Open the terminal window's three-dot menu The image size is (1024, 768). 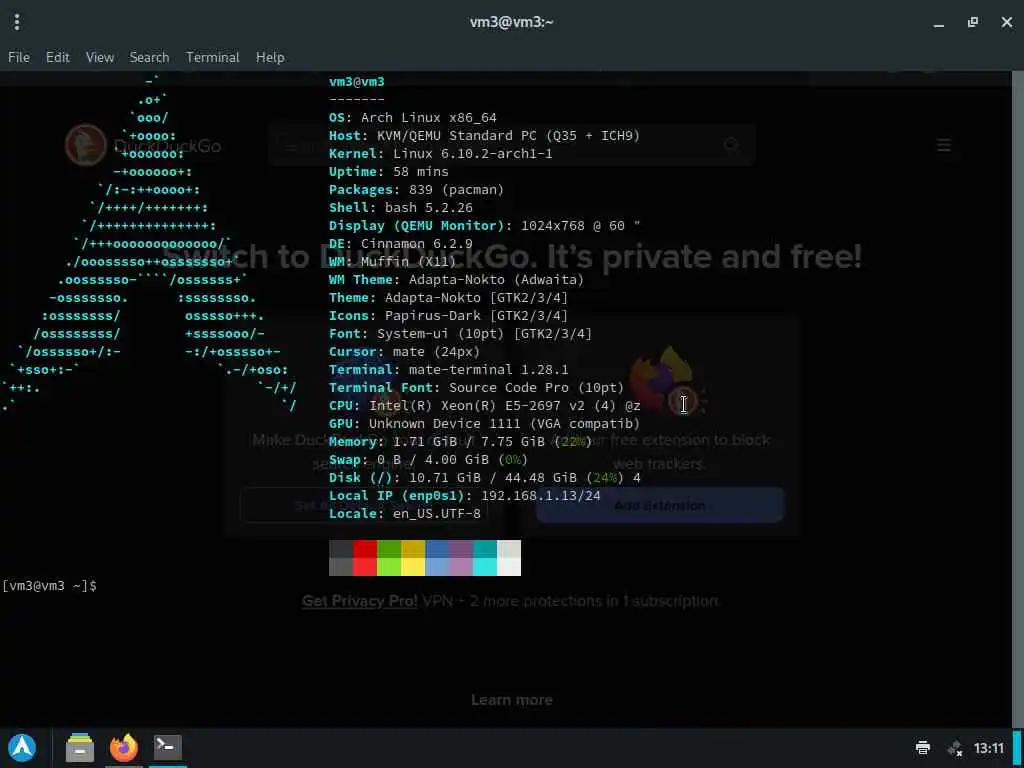(17, 22)
